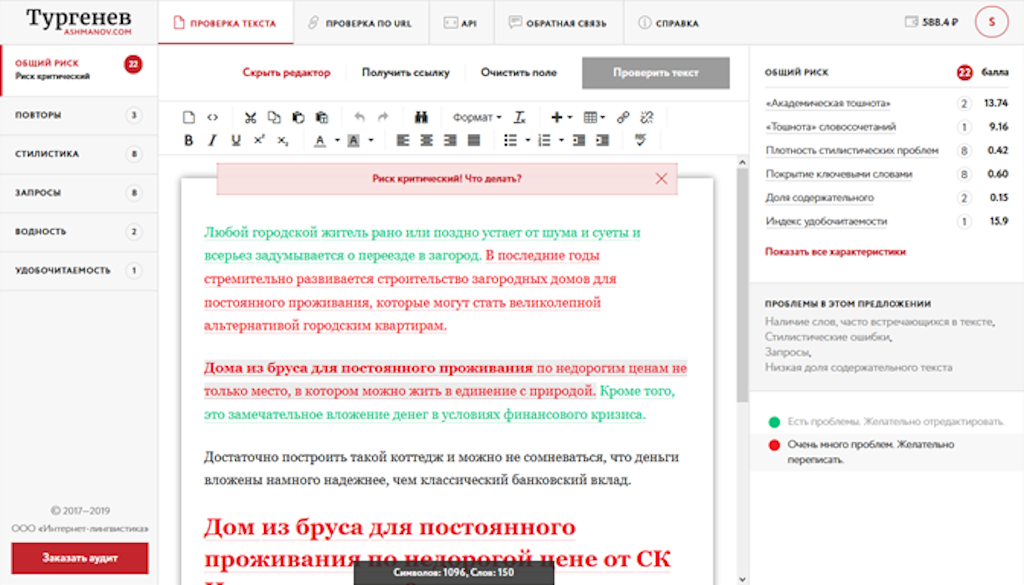Click the Тургенев logo

point(79,20)
